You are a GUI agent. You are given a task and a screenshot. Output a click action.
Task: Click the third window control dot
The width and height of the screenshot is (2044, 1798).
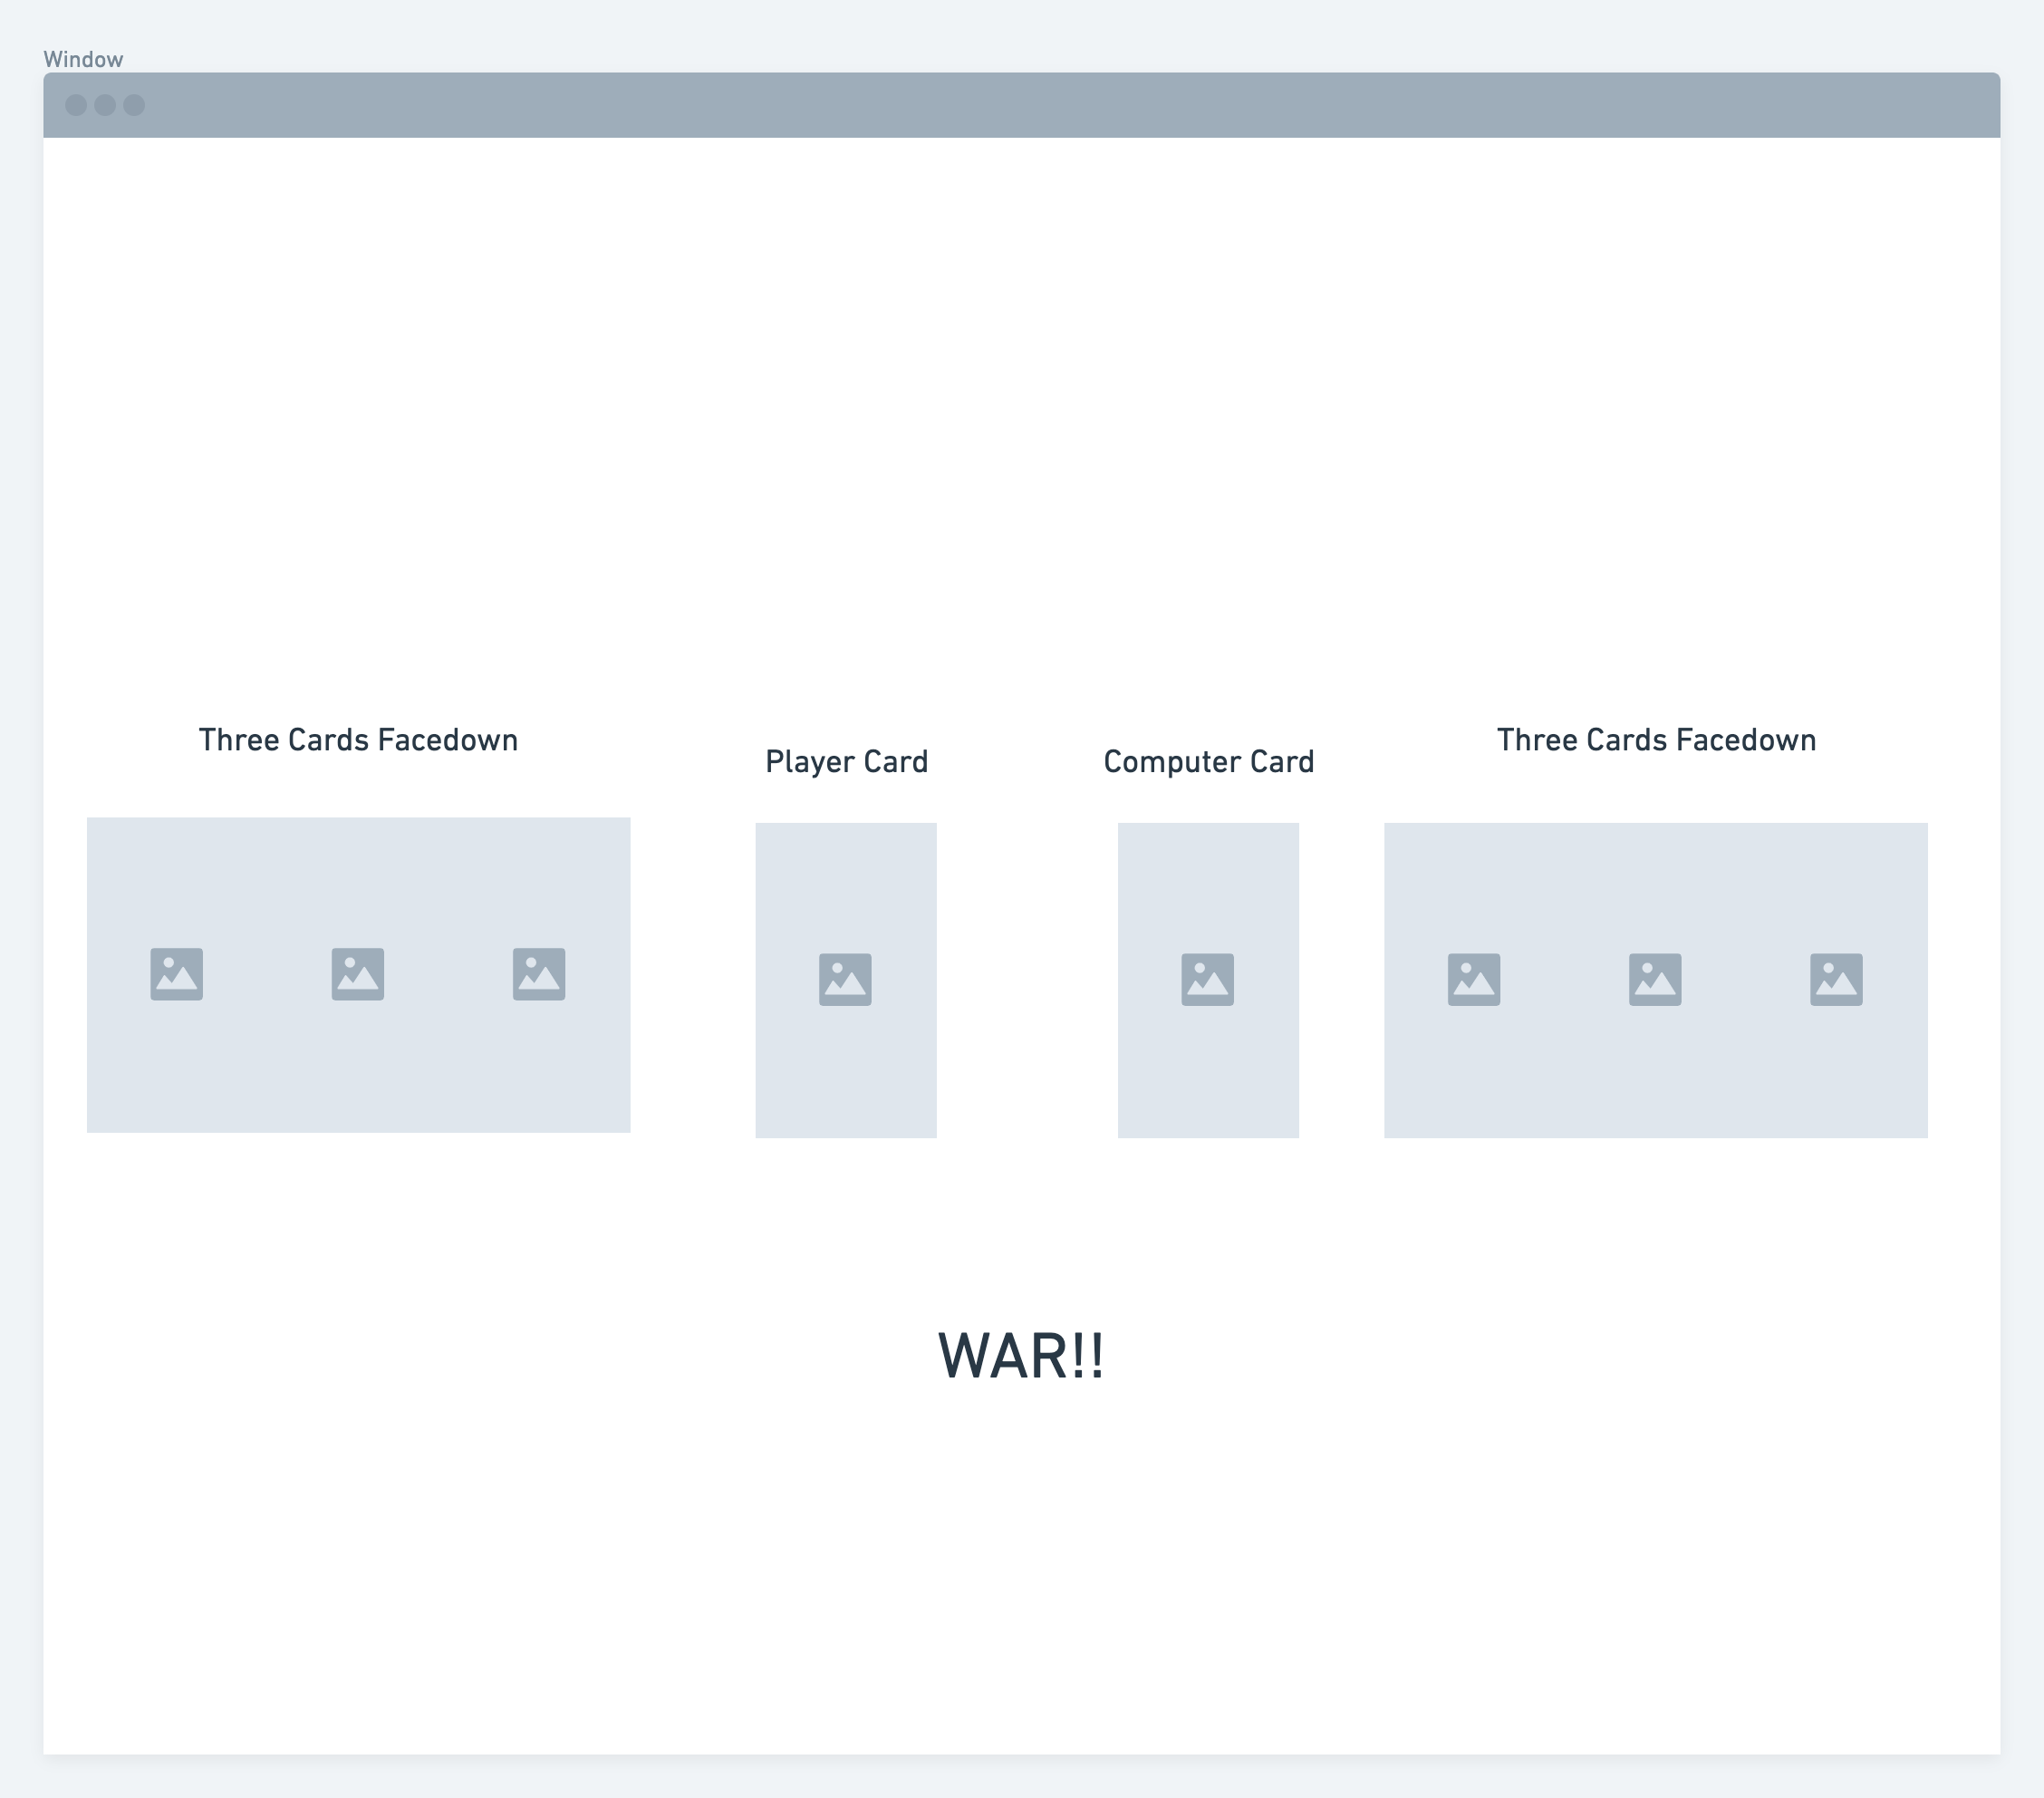pos(134,105)
